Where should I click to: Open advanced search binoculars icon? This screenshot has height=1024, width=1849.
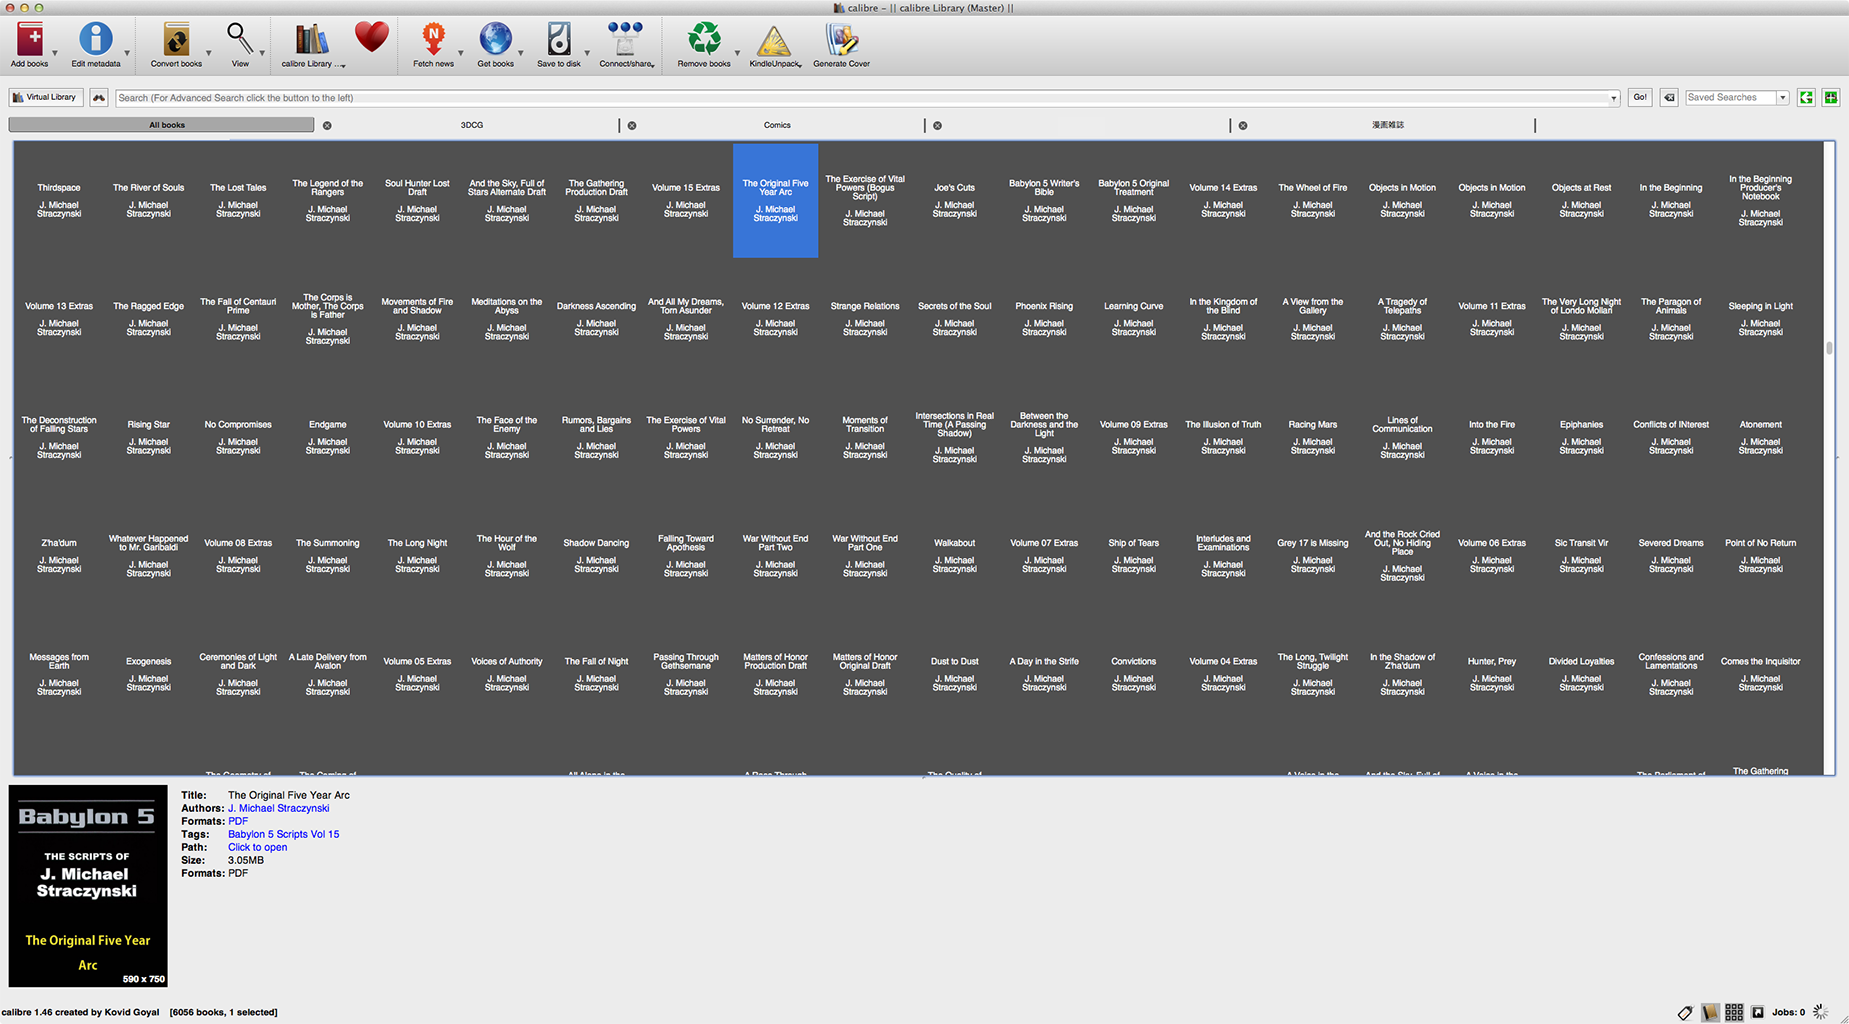(99, 97)
